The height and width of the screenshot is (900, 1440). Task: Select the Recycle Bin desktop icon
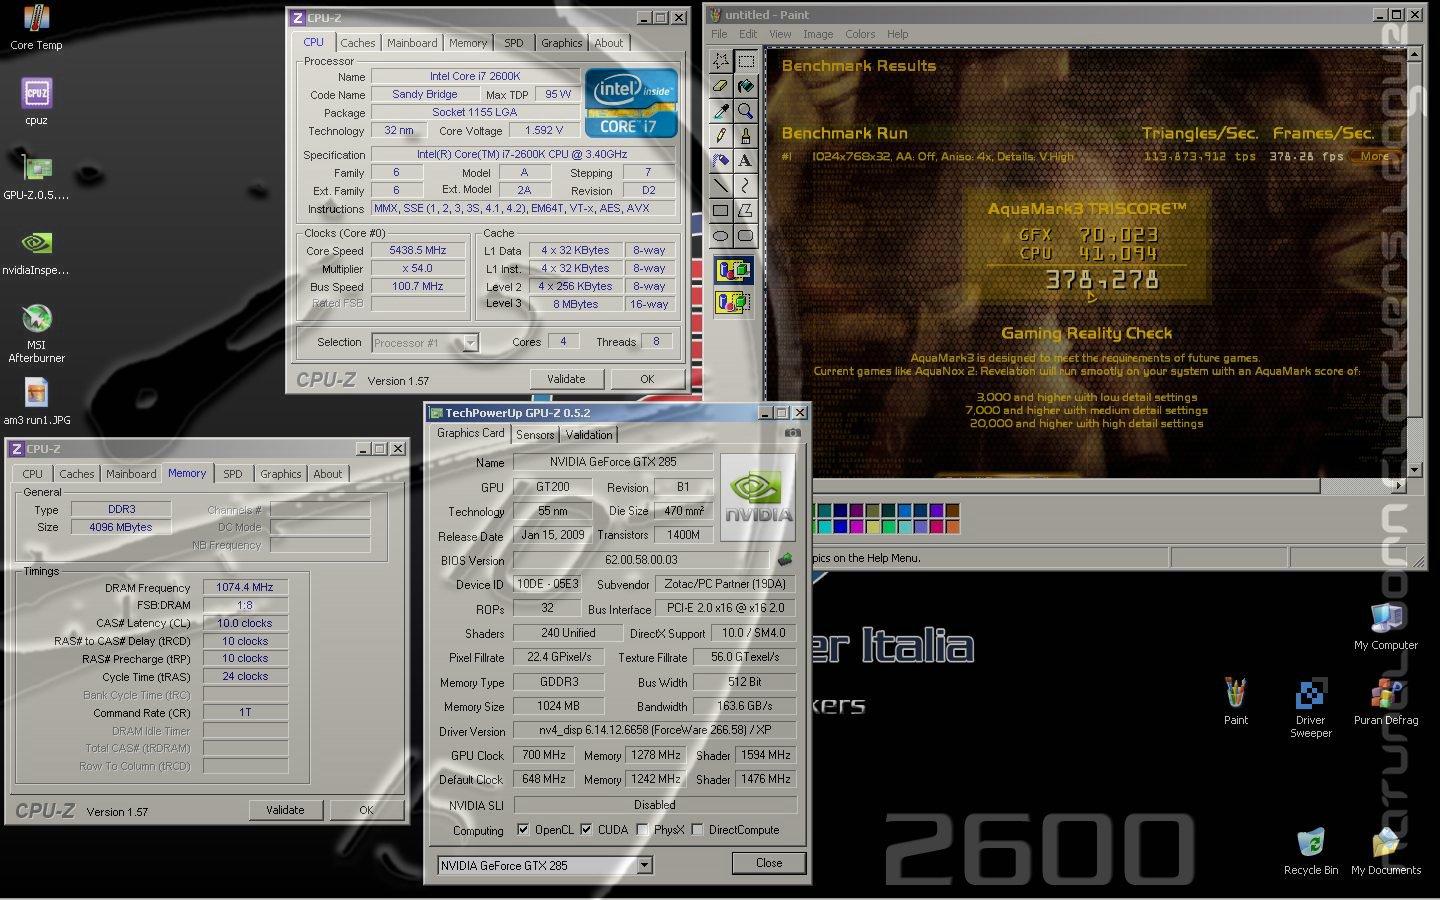[x=1310, y=851]
